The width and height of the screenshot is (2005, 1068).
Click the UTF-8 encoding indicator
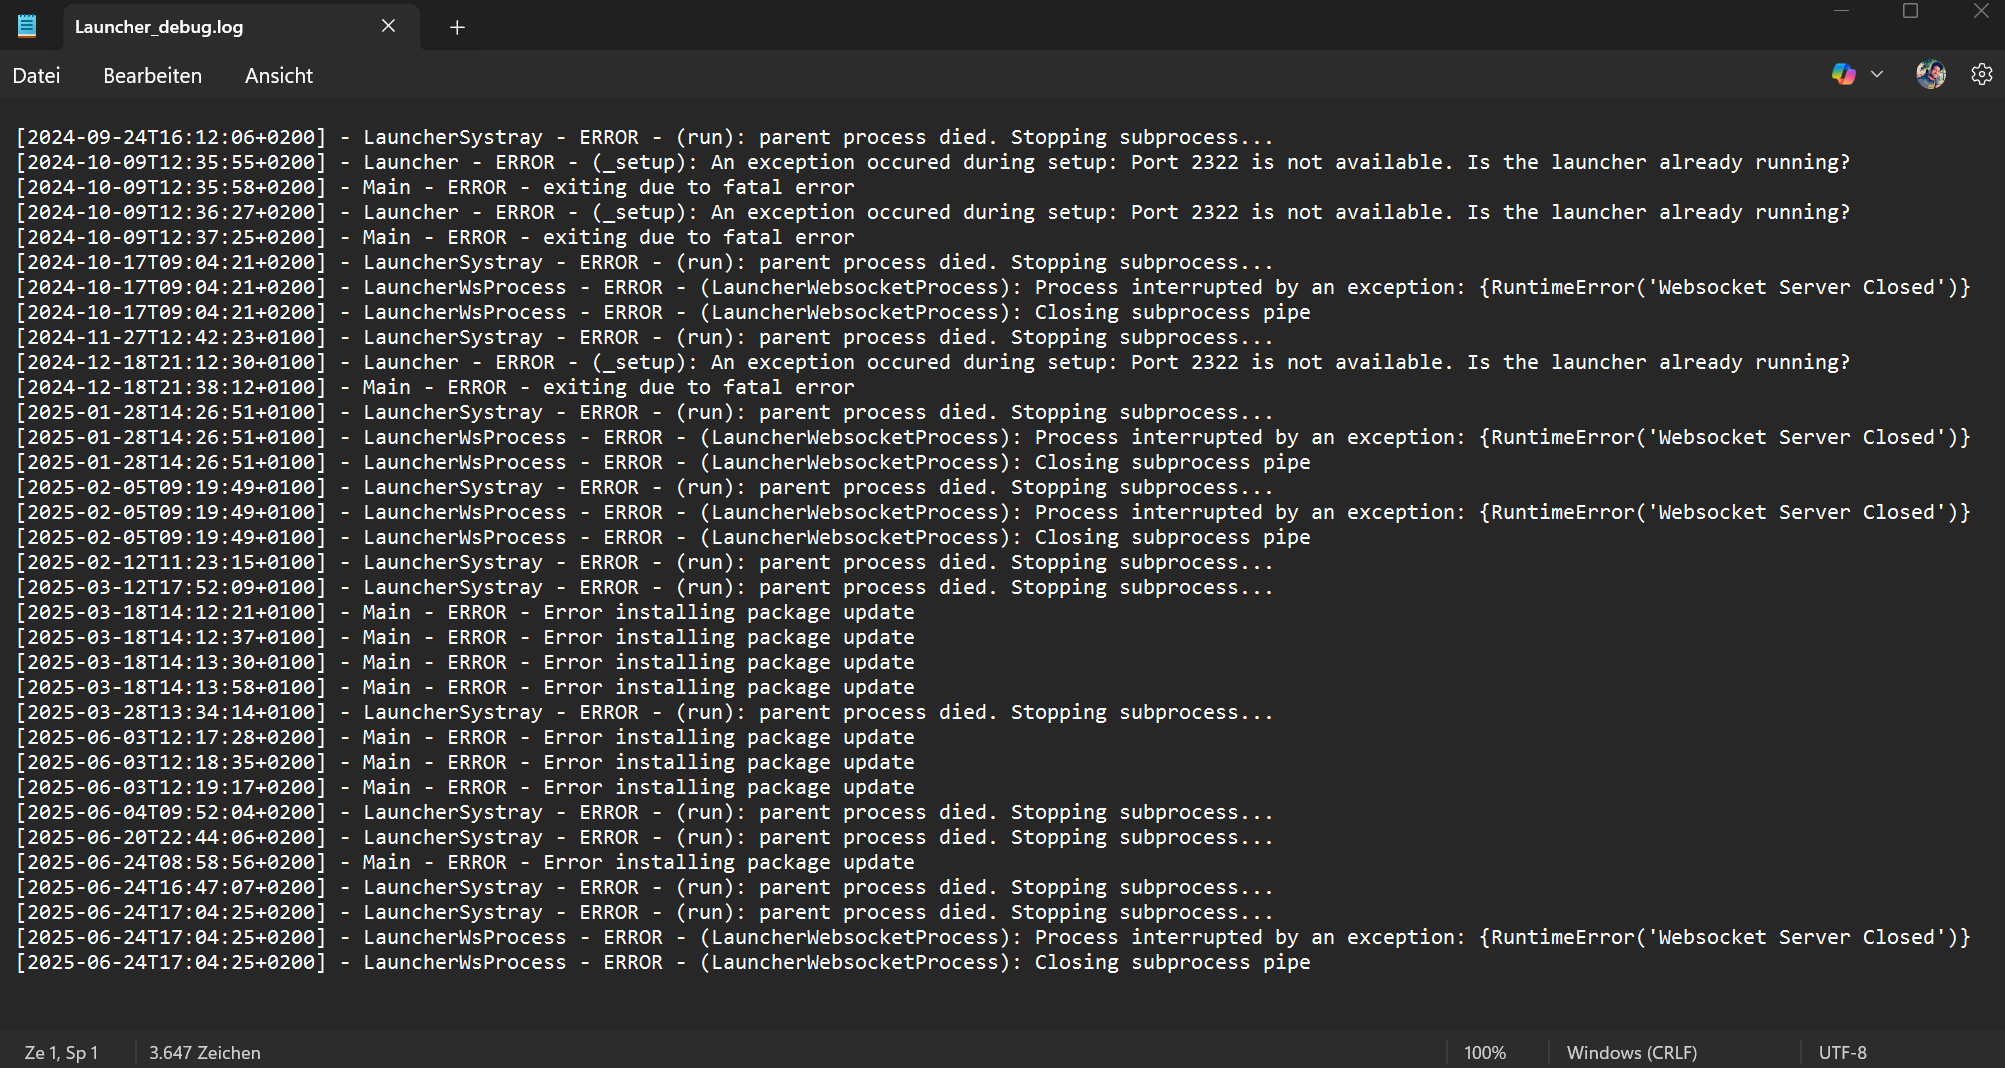tap(1842, 1052)
